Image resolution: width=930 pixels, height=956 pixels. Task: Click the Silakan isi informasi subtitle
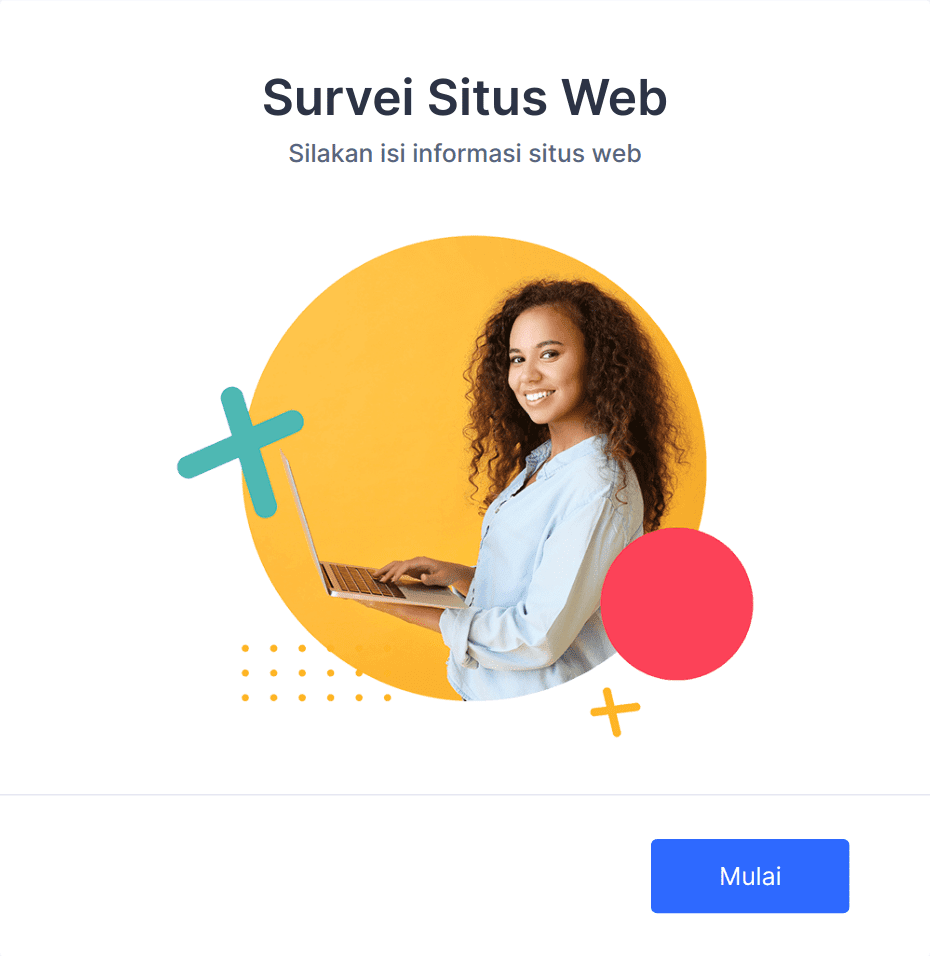click(x=465, y=153)
